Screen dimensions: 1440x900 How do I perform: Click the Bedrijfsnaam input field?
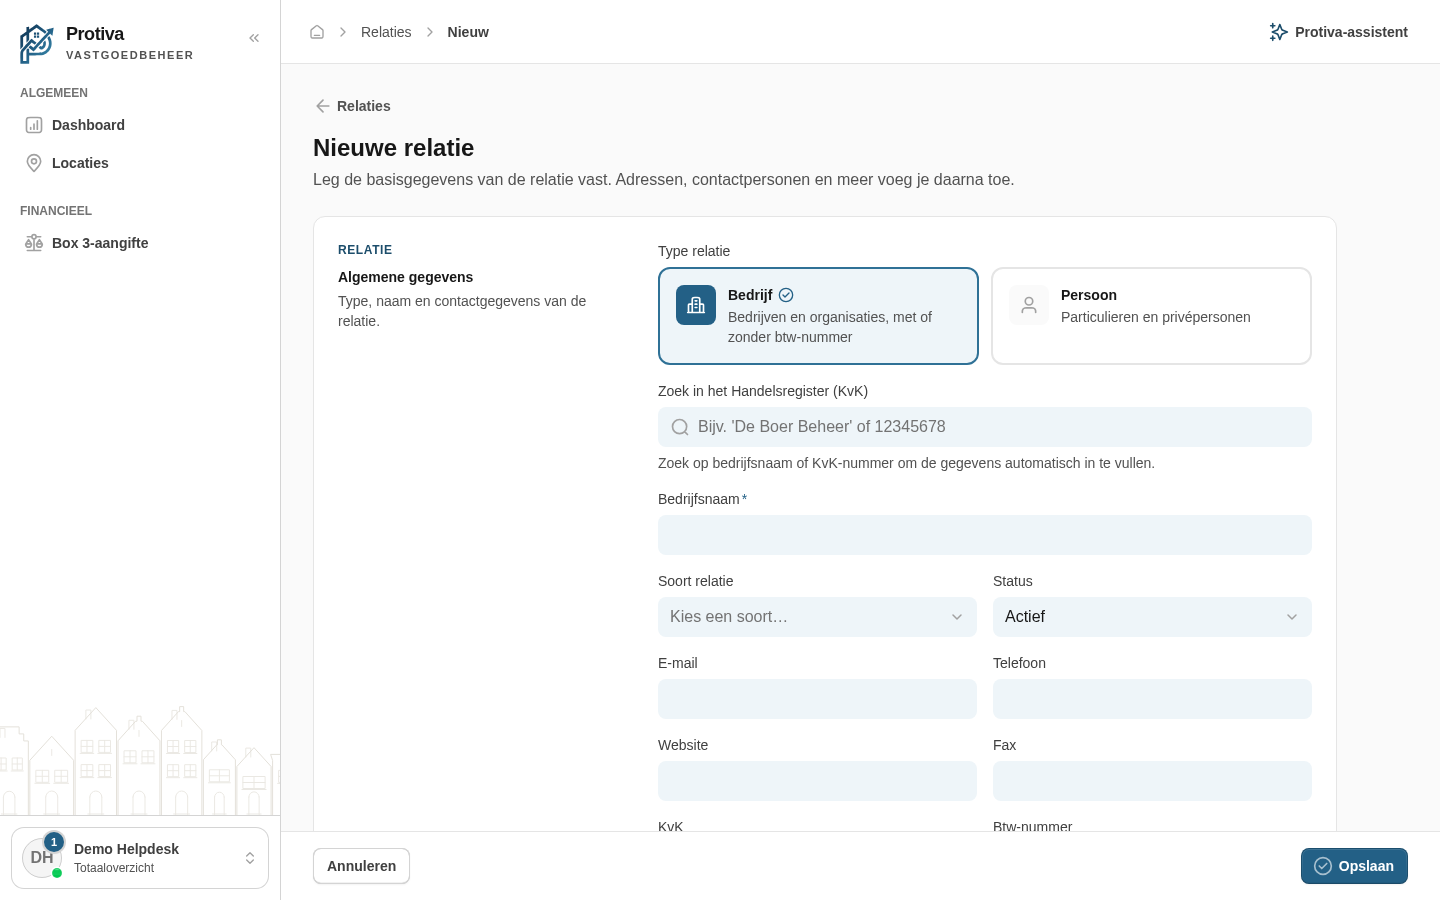985,535
